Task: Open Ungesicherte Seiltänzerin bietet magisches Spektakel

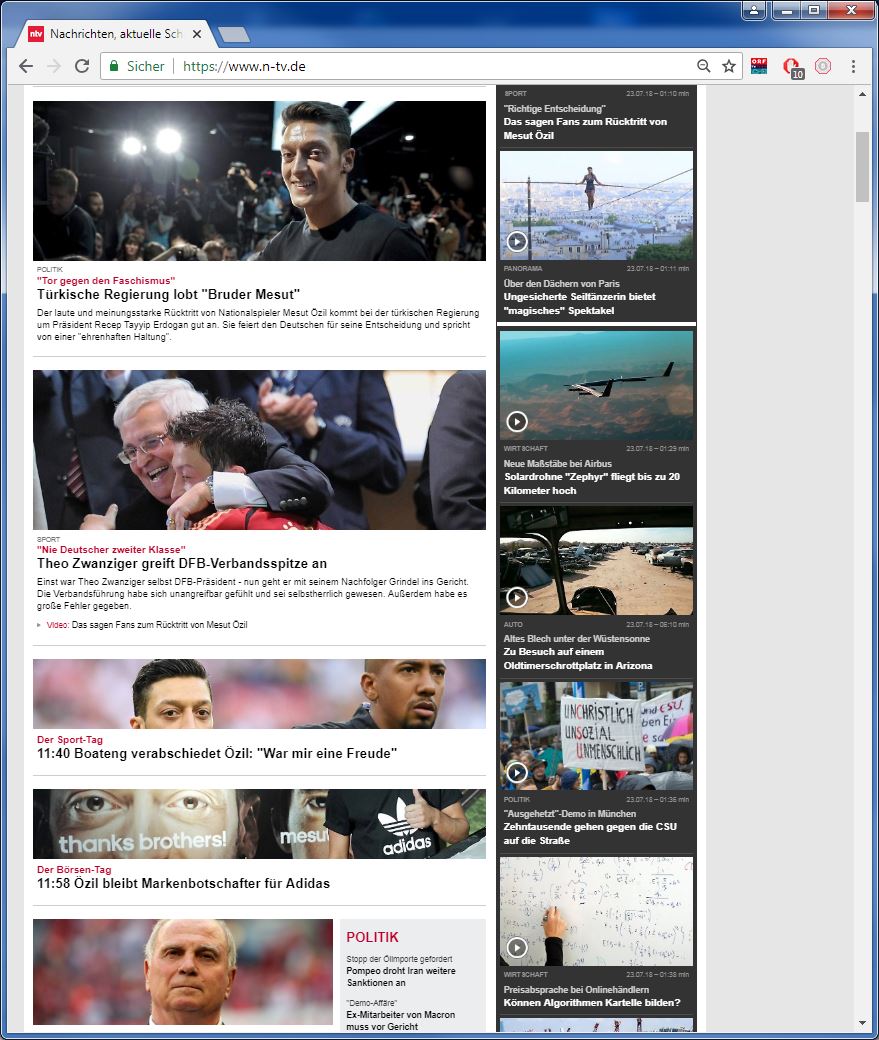Action: pos(579,304)
